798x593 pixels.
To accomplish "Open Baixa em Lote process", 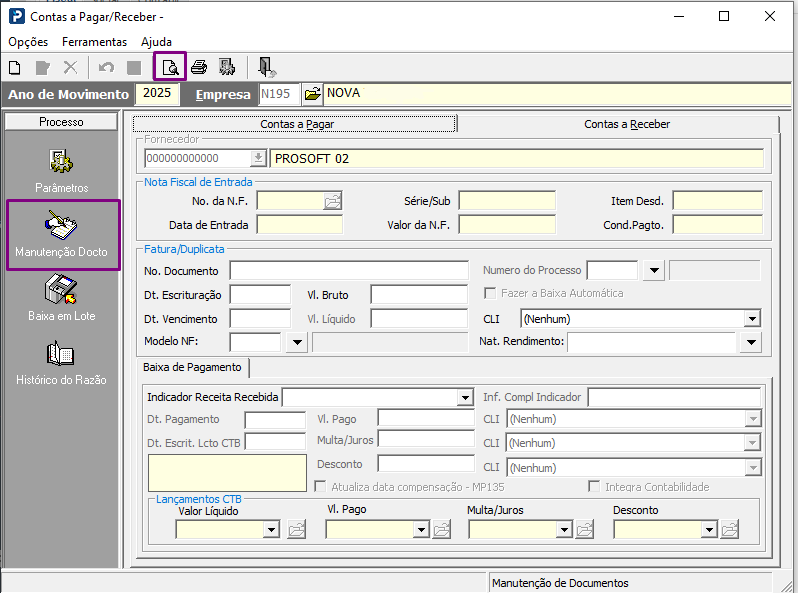I will click(62, 300).
